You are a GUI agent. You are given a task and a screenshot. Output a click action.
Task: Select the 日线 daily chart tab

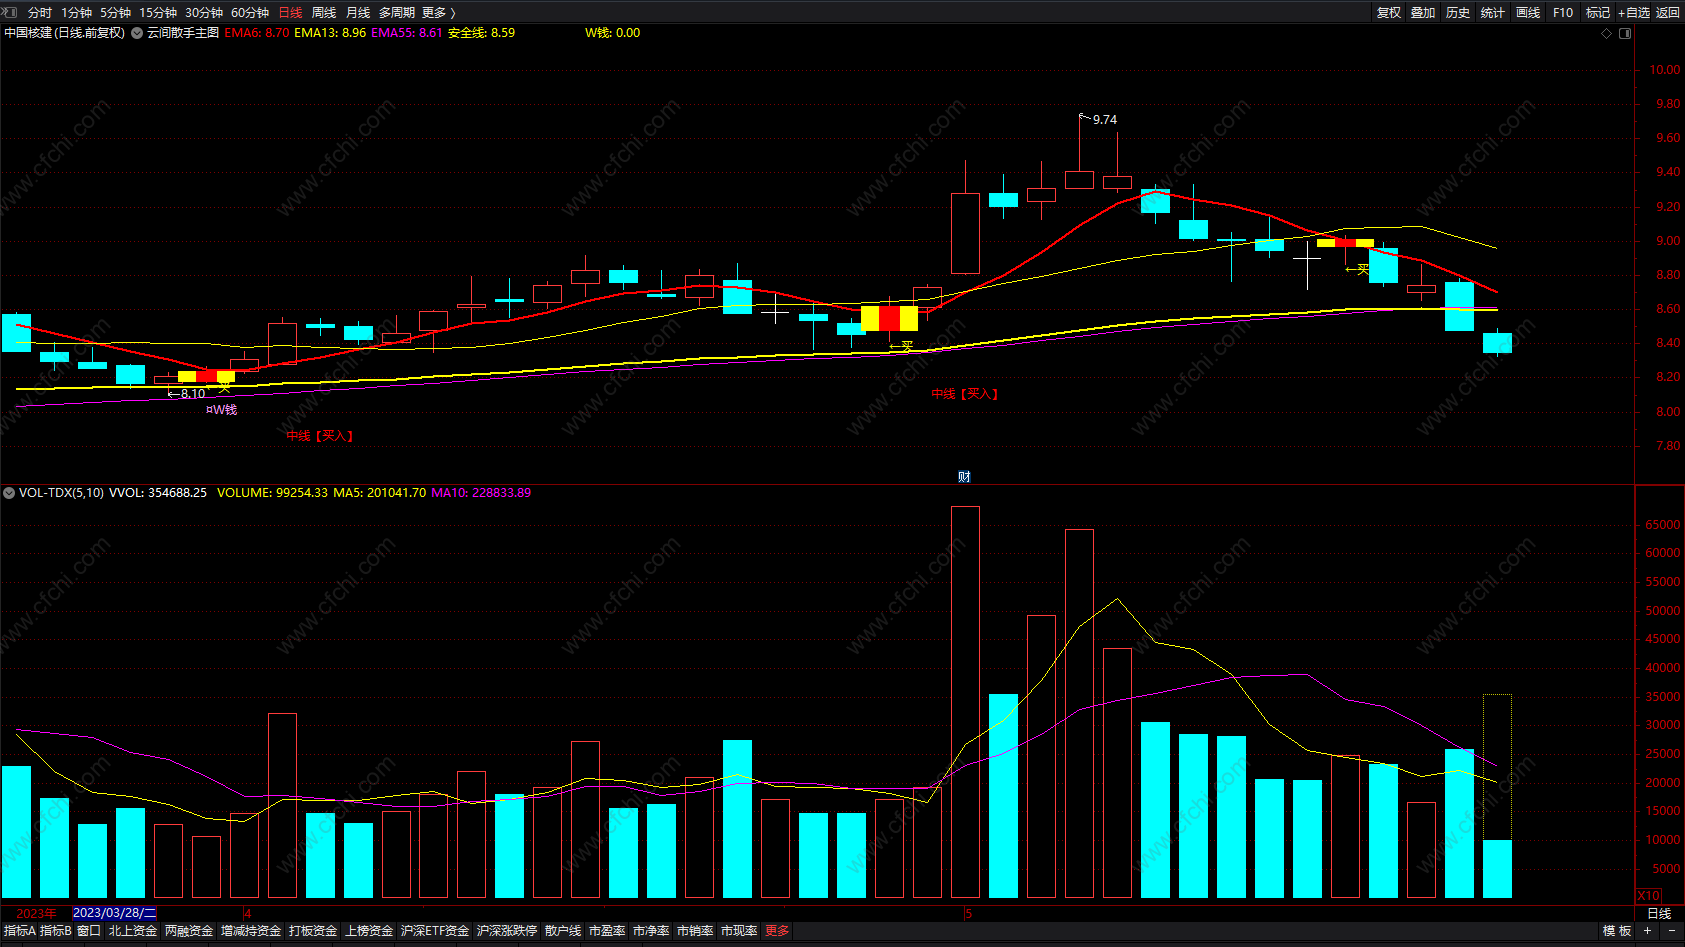coord(290,13)
